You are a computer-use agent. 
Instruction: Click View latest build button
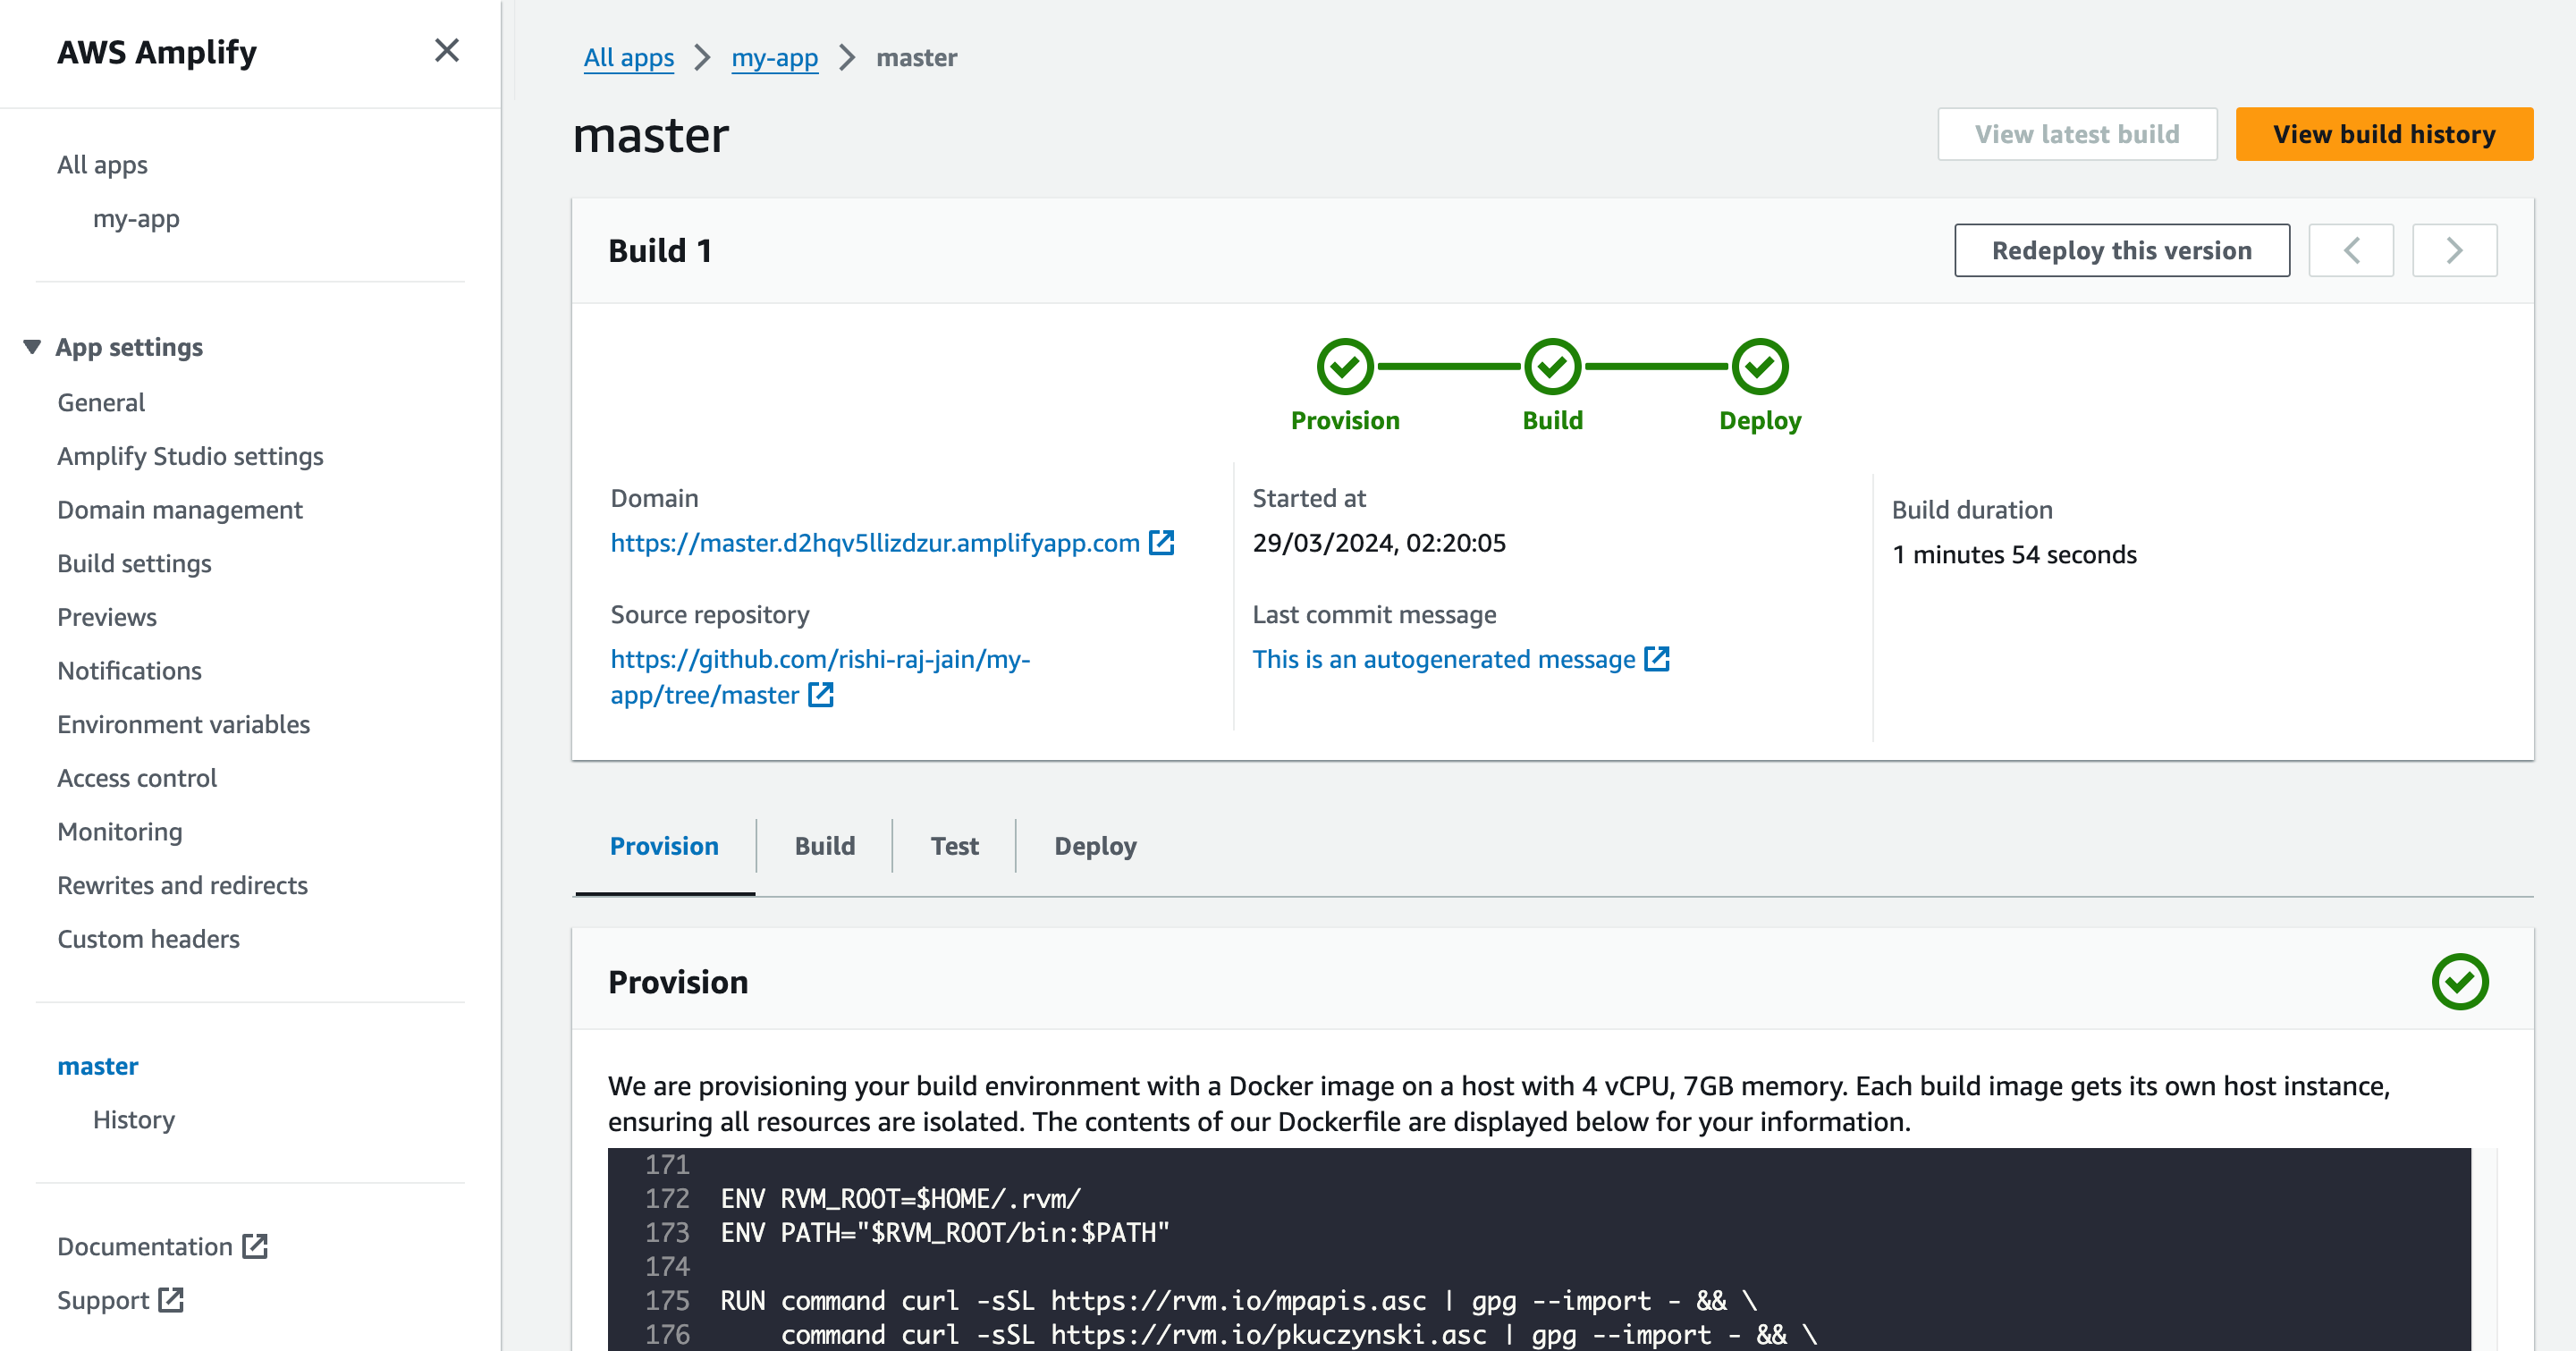coord(2077,134)
